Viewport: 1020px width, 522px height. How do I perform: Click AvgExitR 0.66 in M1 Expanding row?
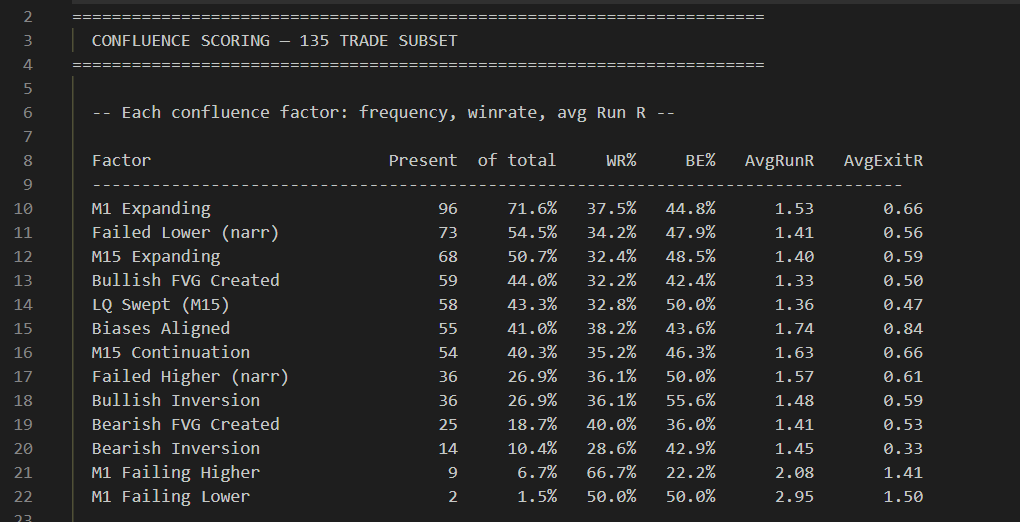coord(903,209)
